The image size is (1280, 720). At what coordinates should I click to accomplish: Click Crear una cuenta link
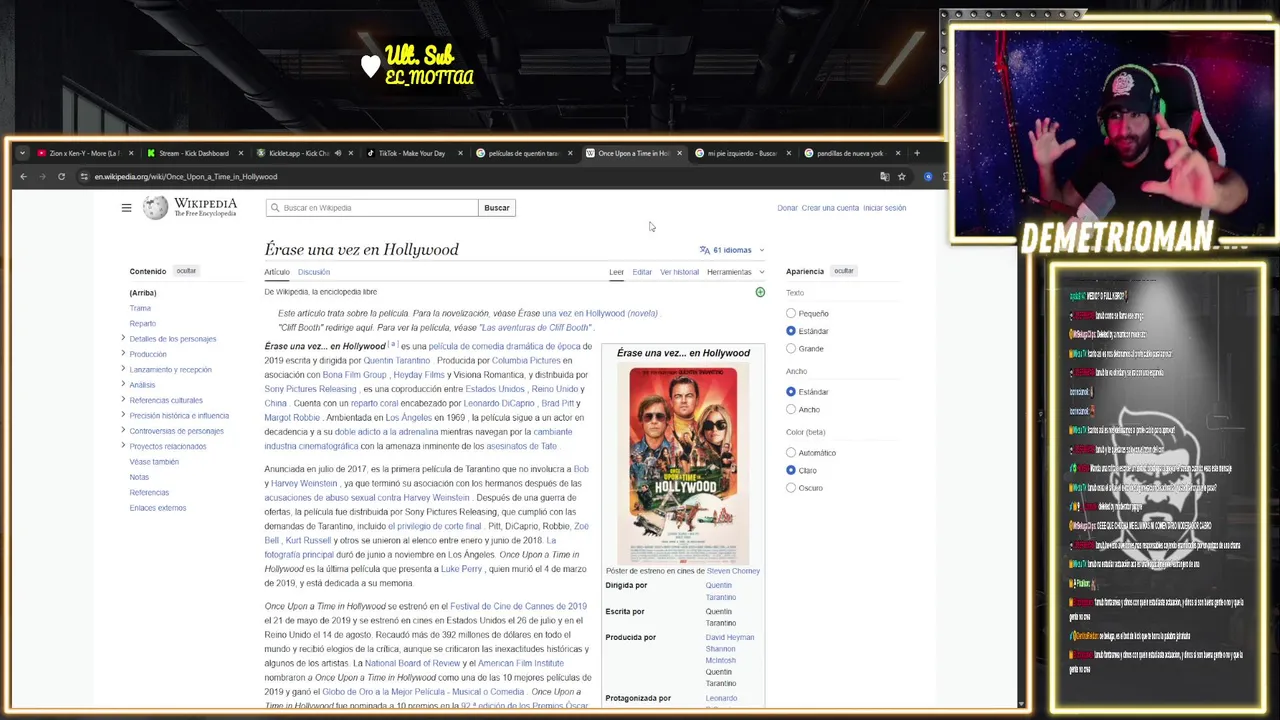(x=830, y=208)
